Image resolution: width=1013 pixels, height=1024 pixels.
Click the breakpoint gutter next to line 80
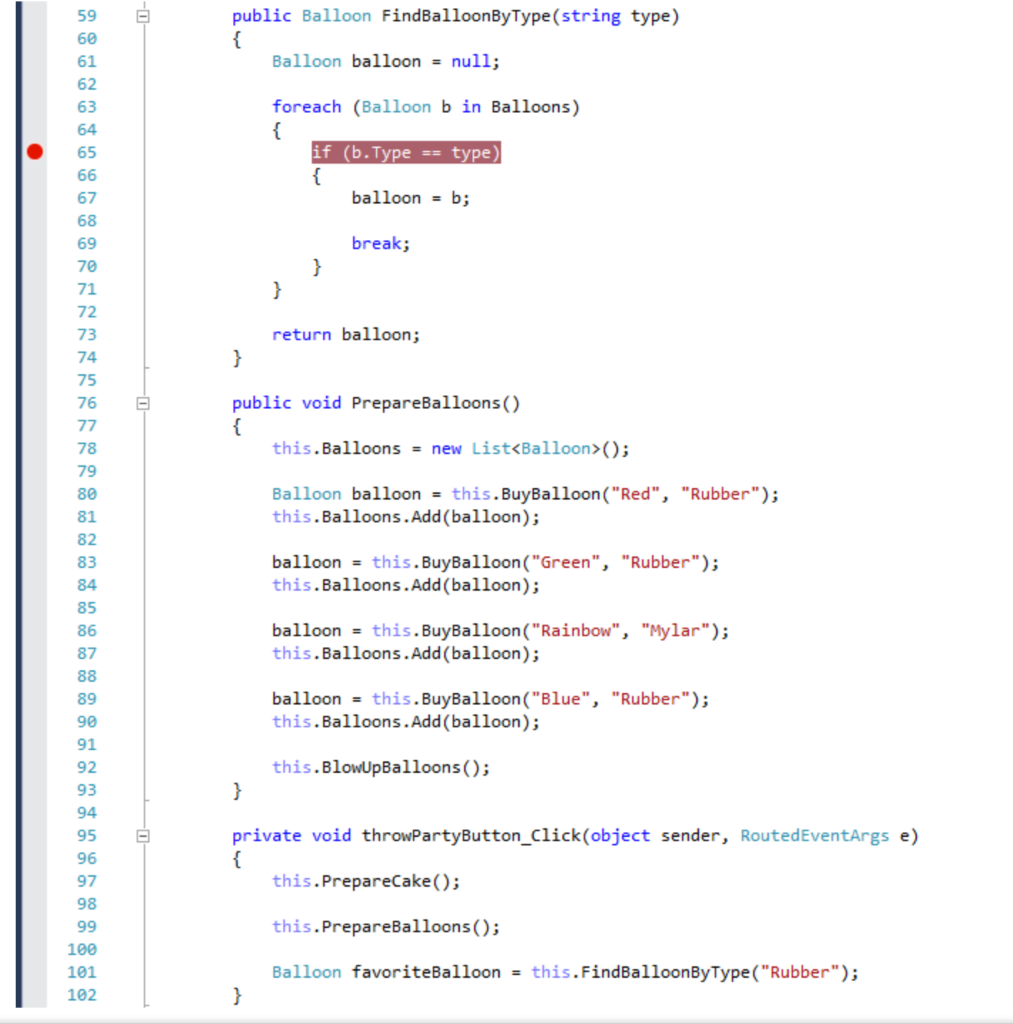point(34,493)
